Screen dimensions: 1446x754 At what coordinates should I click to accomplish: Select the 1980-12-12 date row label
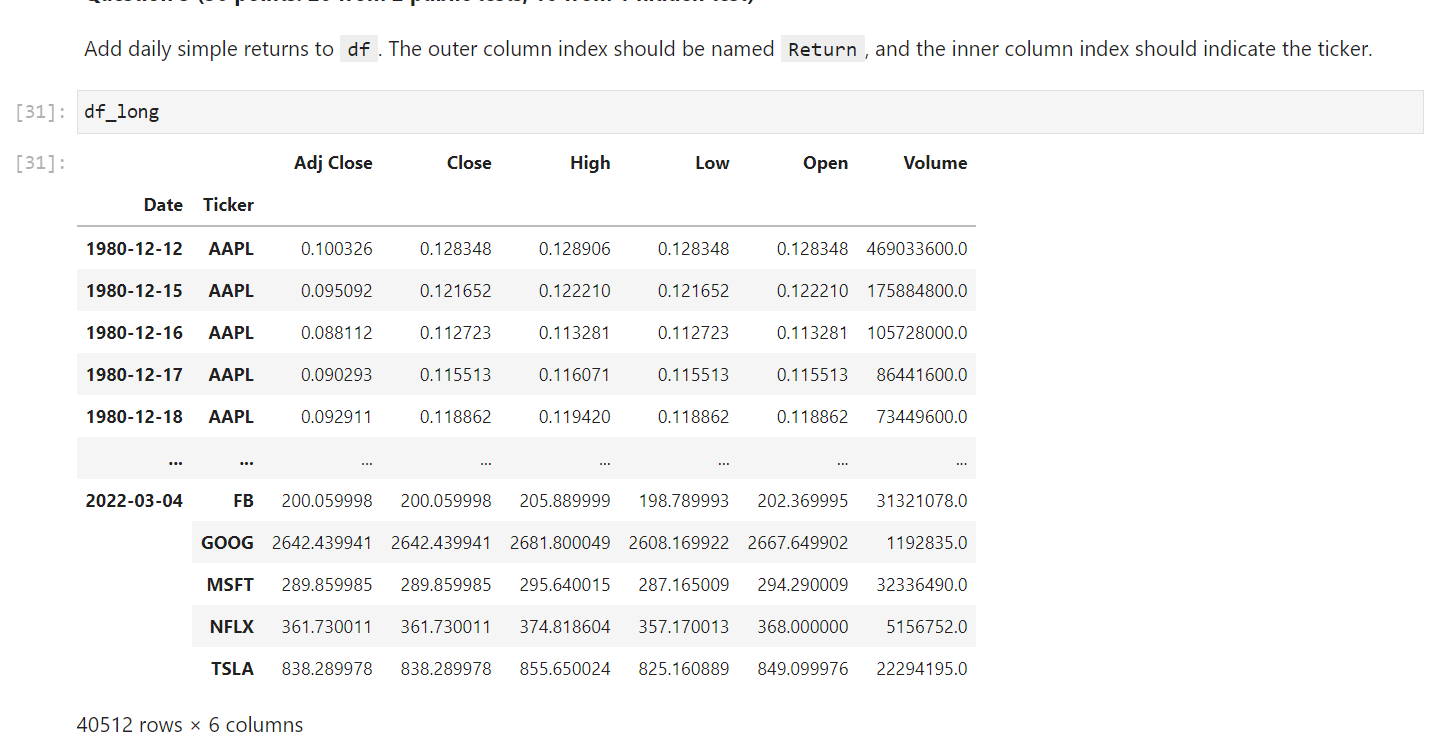[135, 249]
